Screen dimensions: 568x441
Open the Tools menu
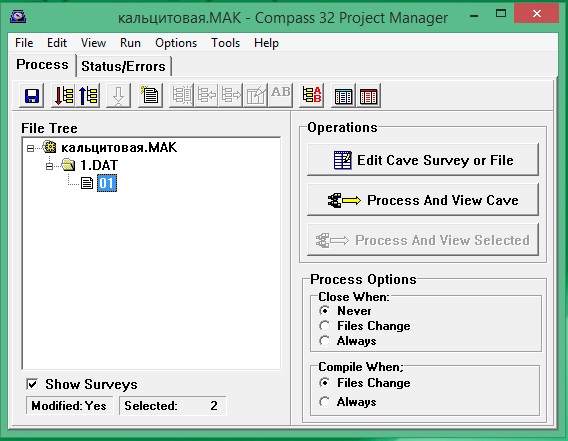[x=225, y=43]
